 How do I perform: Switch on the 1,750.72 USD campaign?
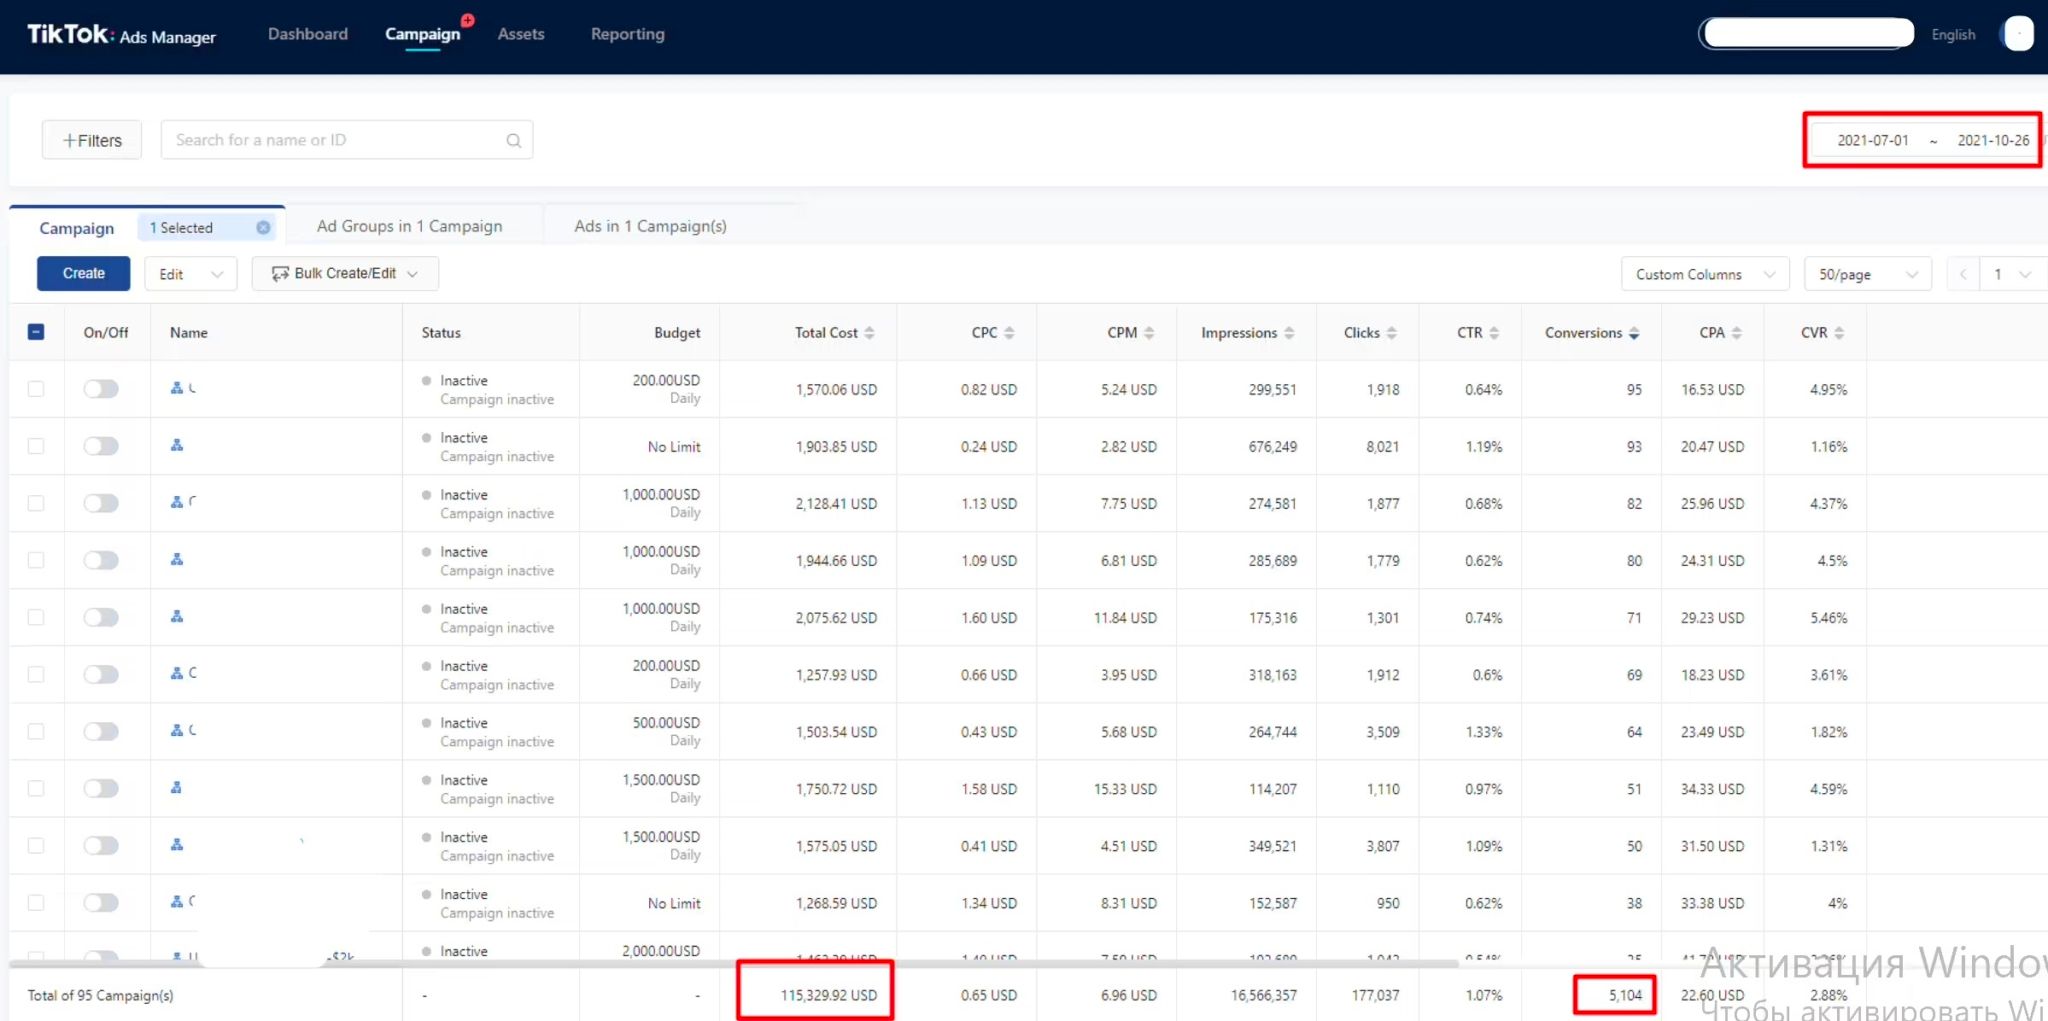tap(101, 788)
